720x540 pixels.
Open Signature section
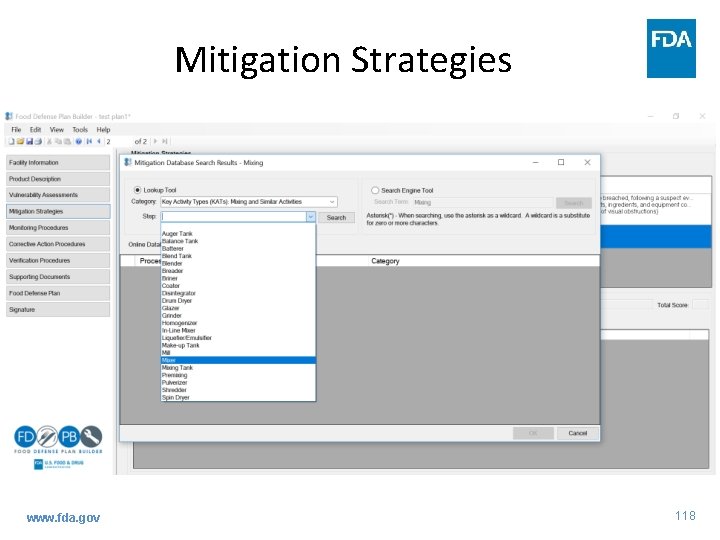tap(58, 309)
